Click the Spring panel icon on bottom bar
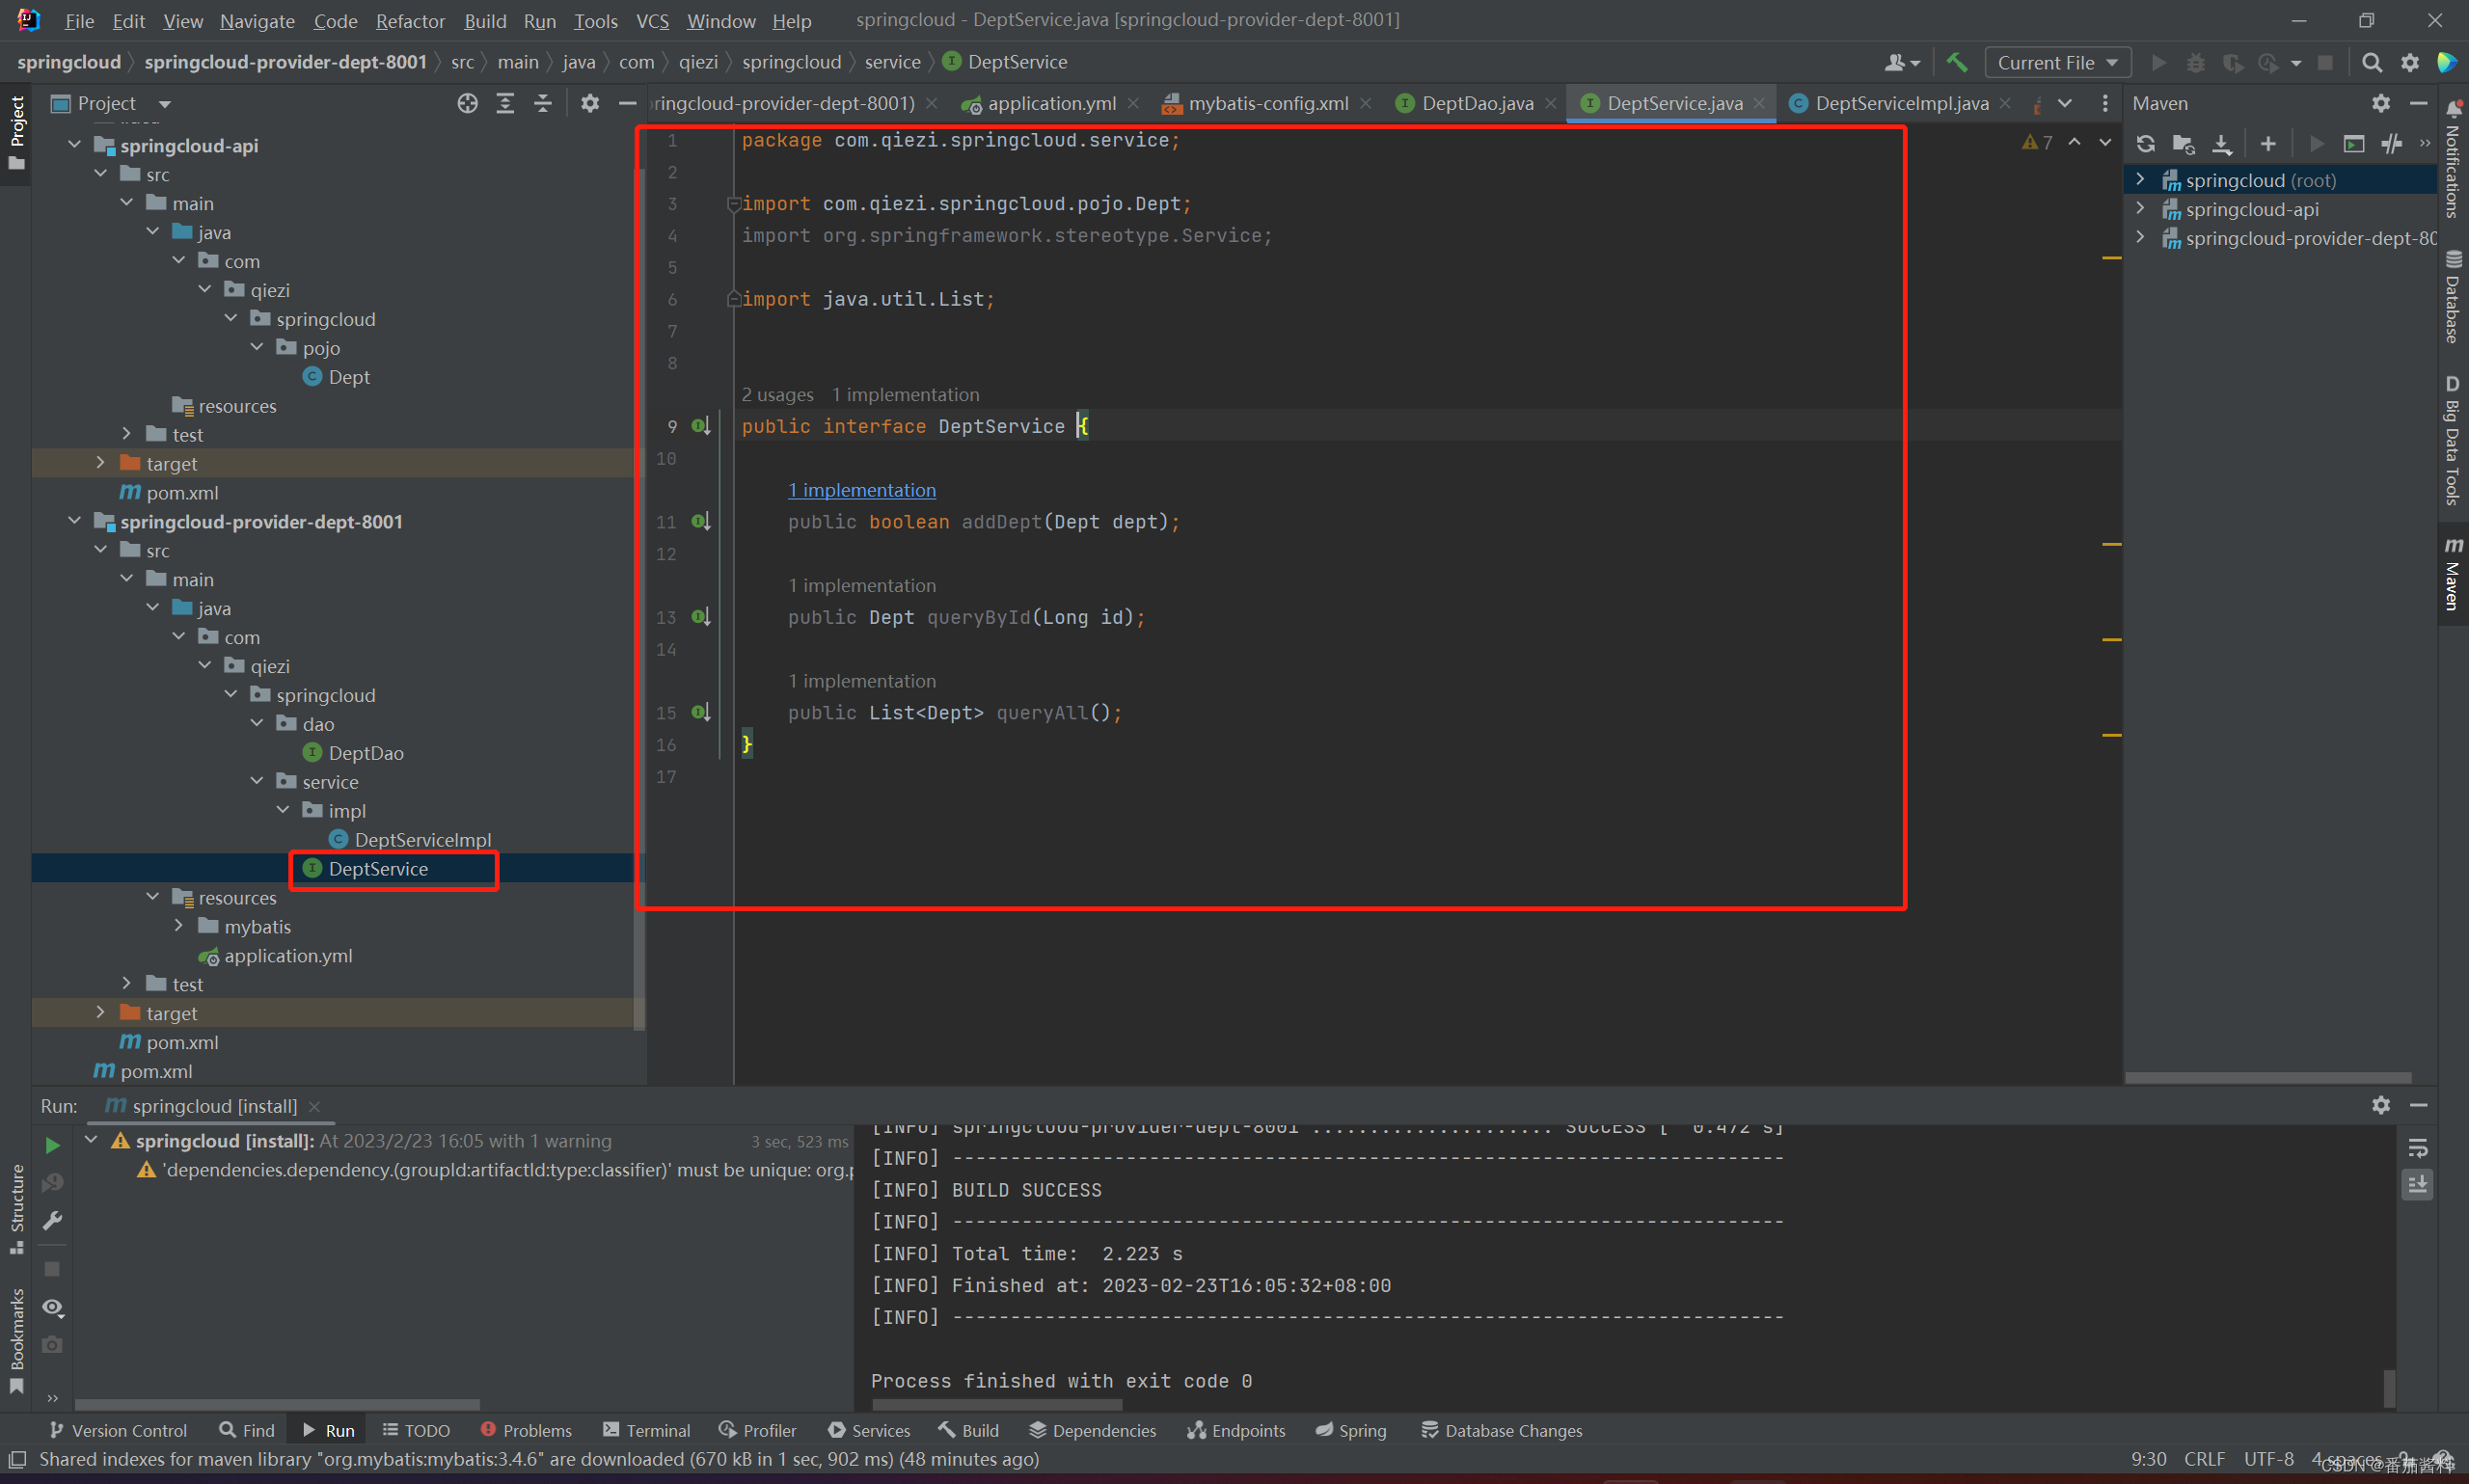 [x=1360, y=1429]
